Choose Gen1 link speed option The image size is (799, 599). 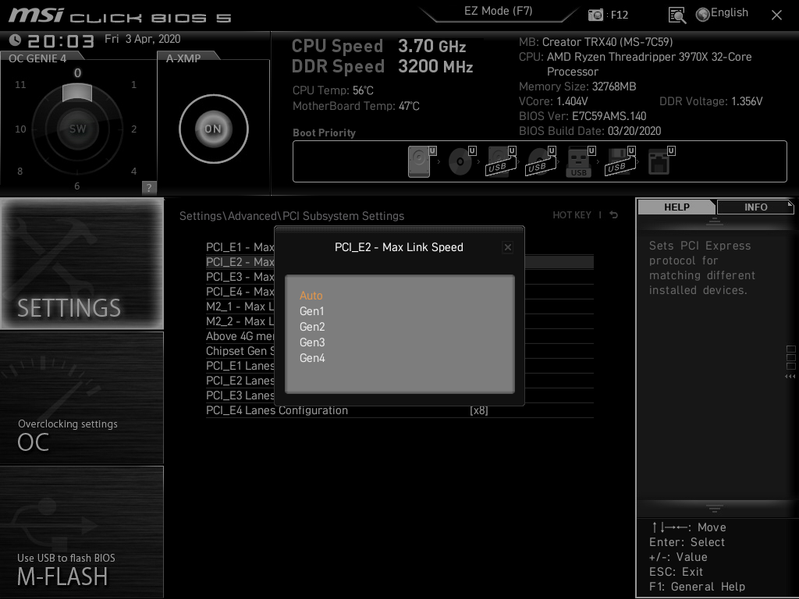coord(312,311)
